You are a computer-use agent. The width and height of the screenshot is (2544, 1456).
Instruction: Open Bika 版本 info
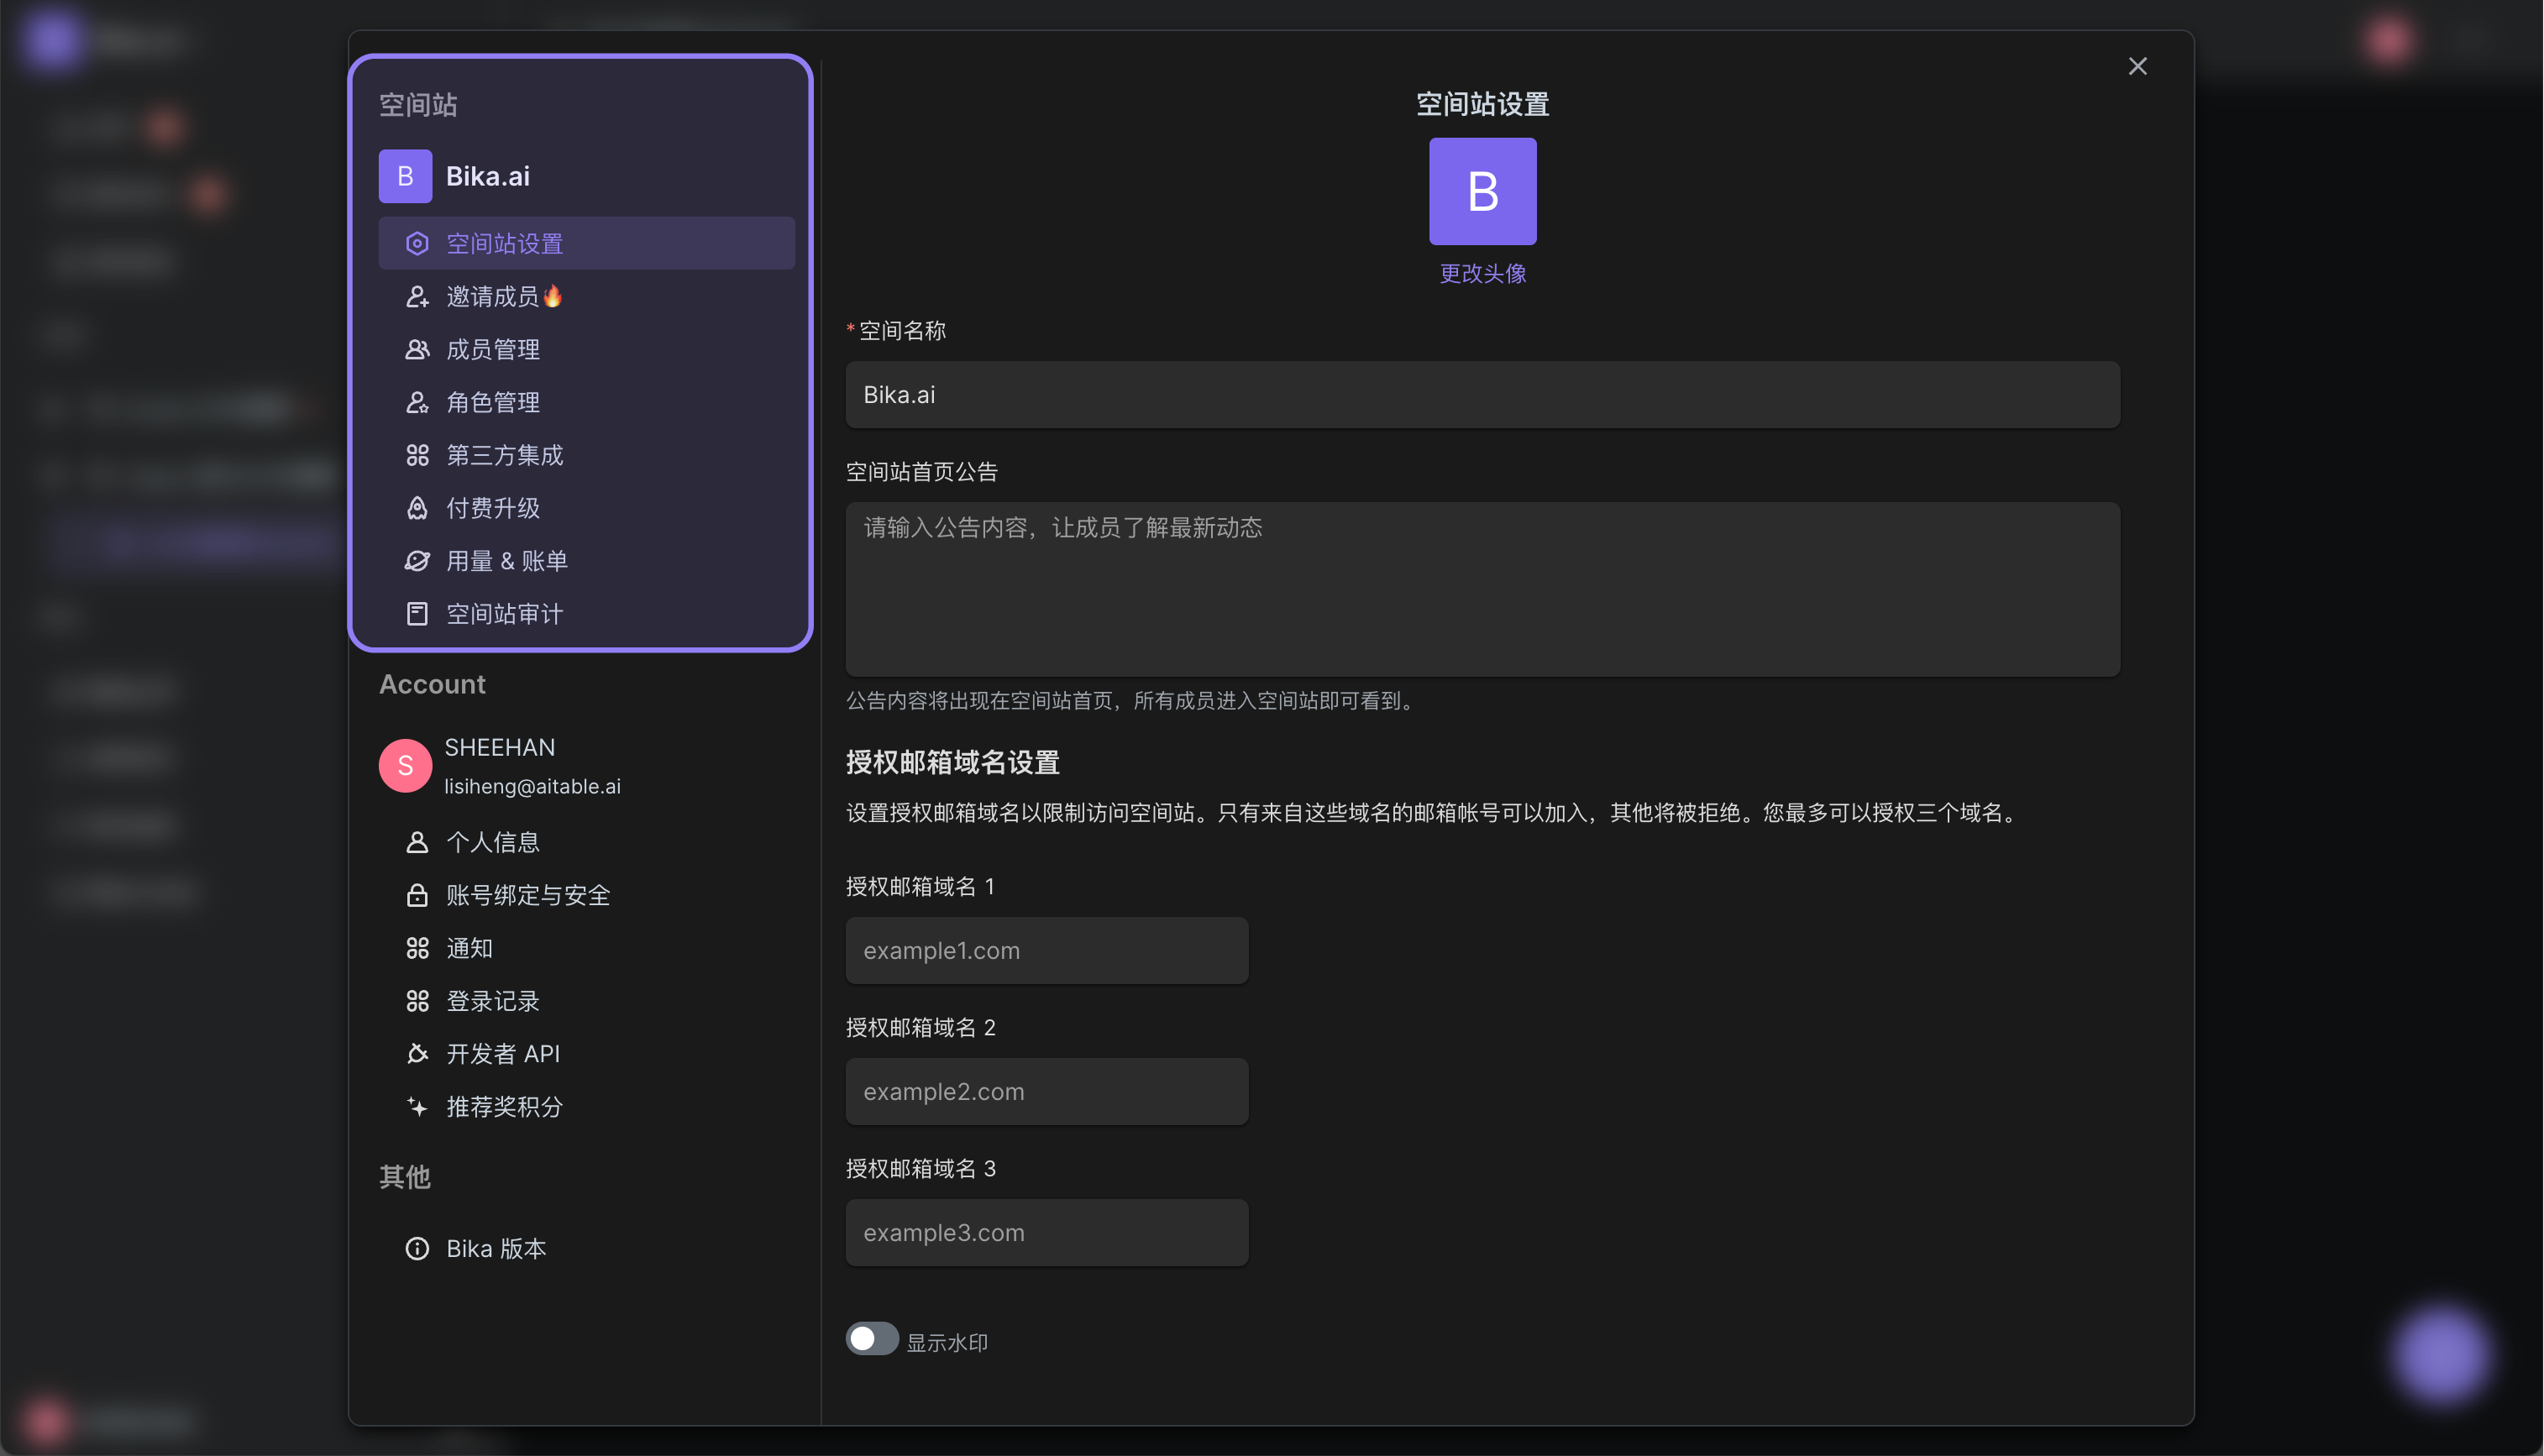point(586,1249)
